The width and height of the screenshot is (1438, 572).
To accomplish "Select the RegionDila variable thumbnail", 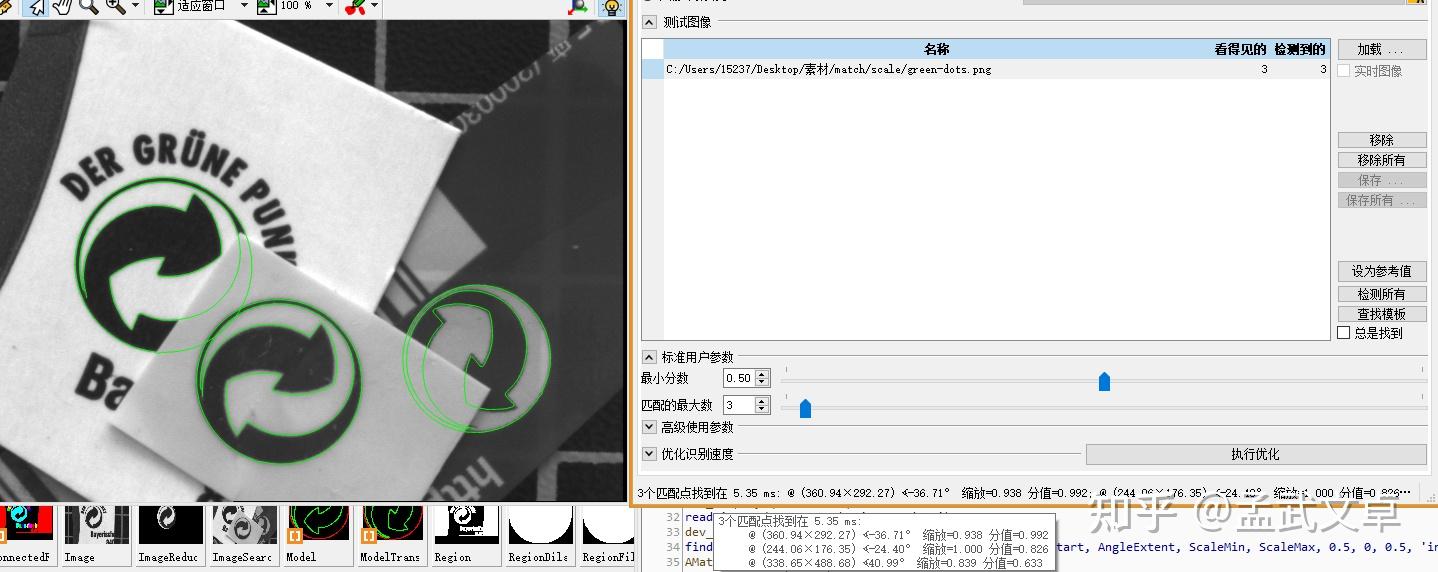I will 540,536.
